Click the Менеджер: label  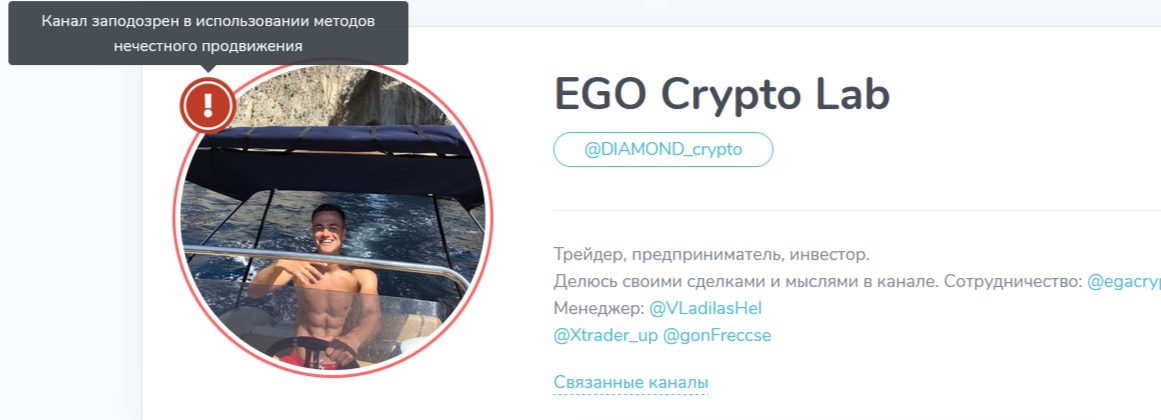click(x=599, y=307)
